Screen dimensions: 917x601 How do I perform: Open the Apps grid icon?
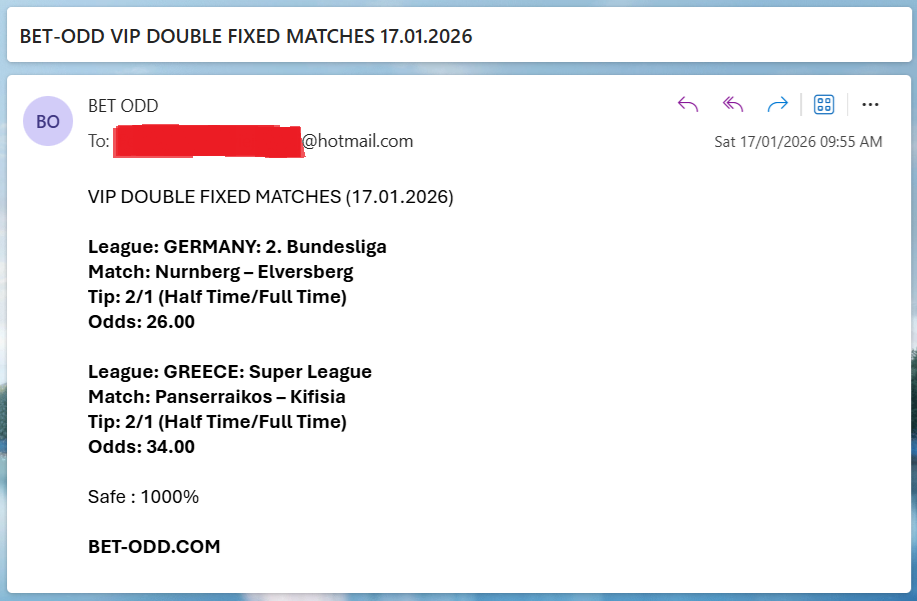(x=824, y=105)
